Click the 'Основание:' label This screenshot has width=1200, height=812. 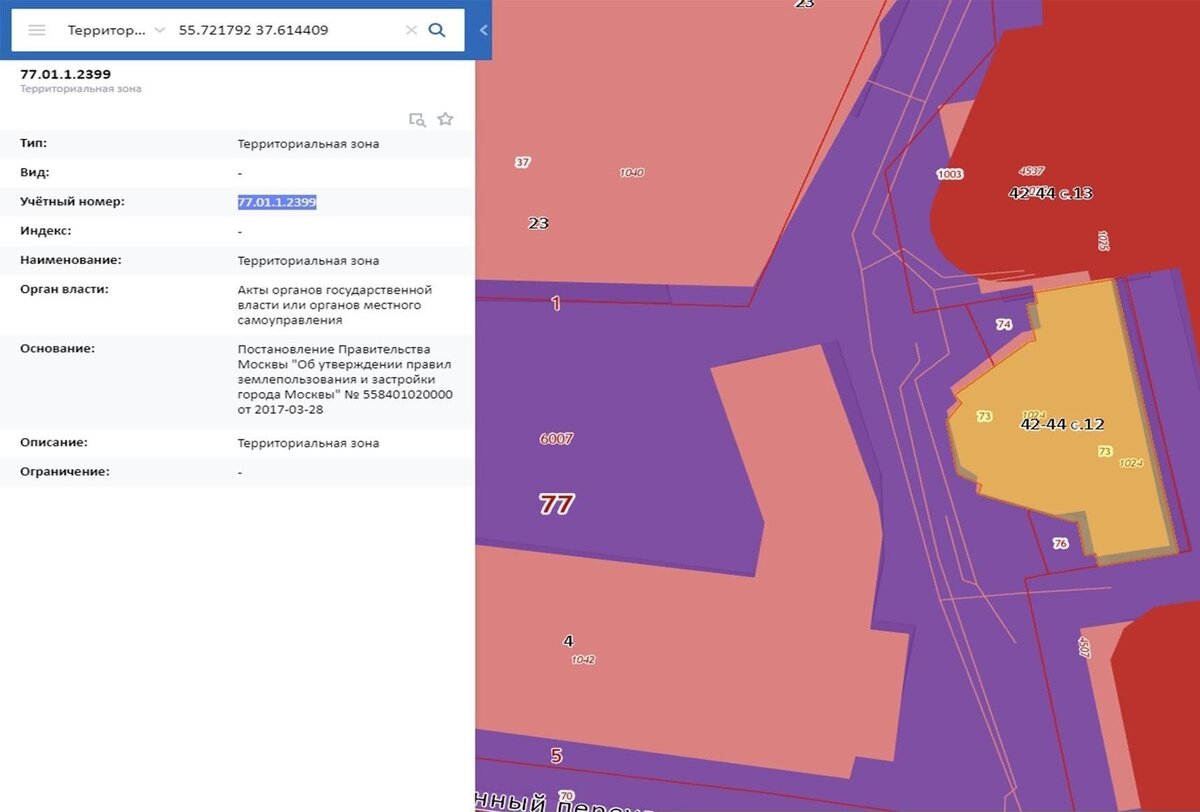pyautogui.click(x=57, y=348)
